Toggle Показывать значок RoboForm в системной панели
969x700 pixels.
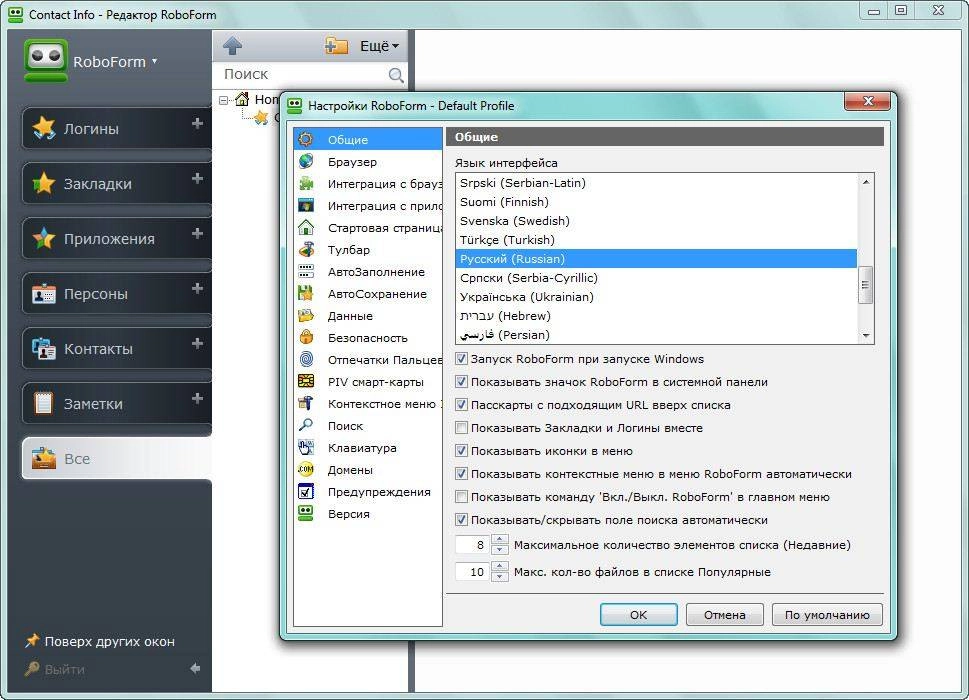[461, 382]
